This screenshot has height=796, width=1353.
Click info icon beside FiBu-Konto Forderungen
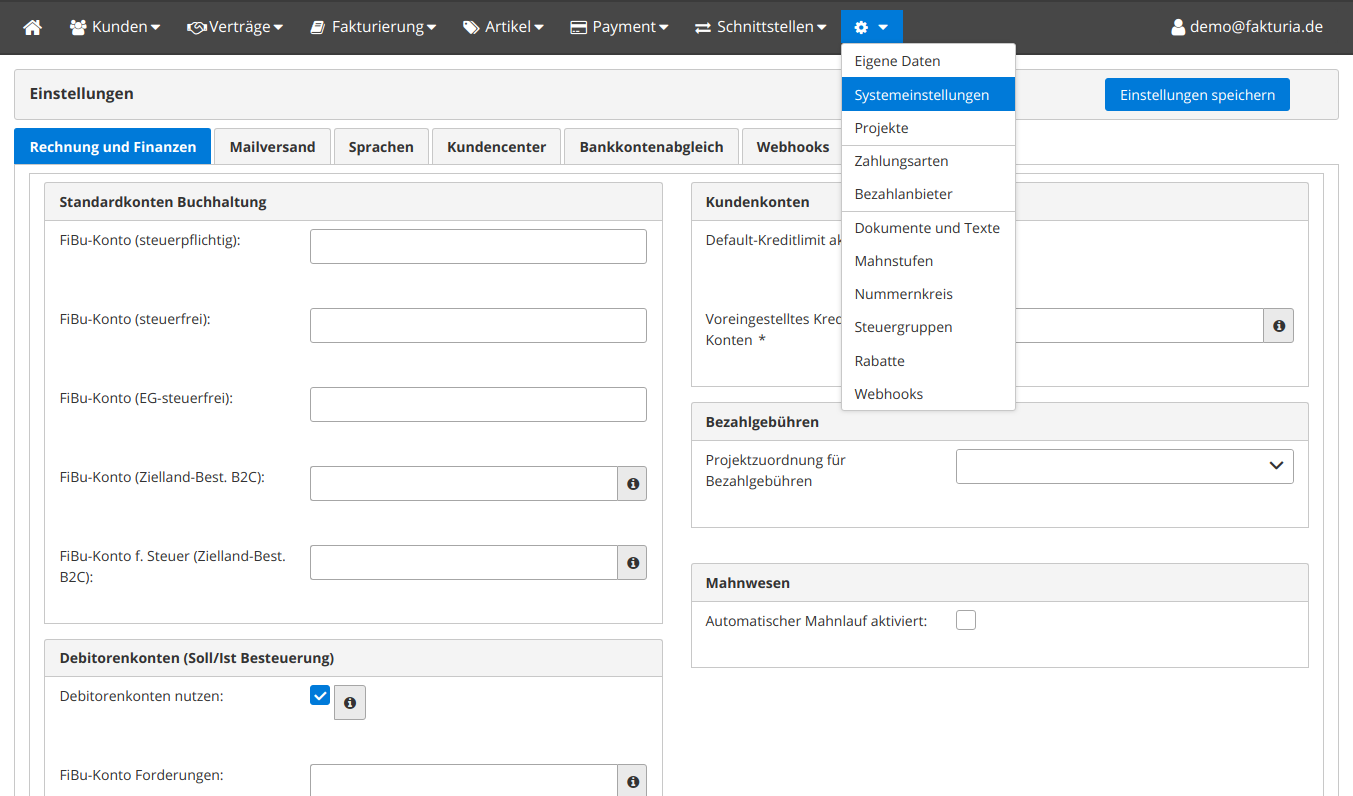coord(632,781)
